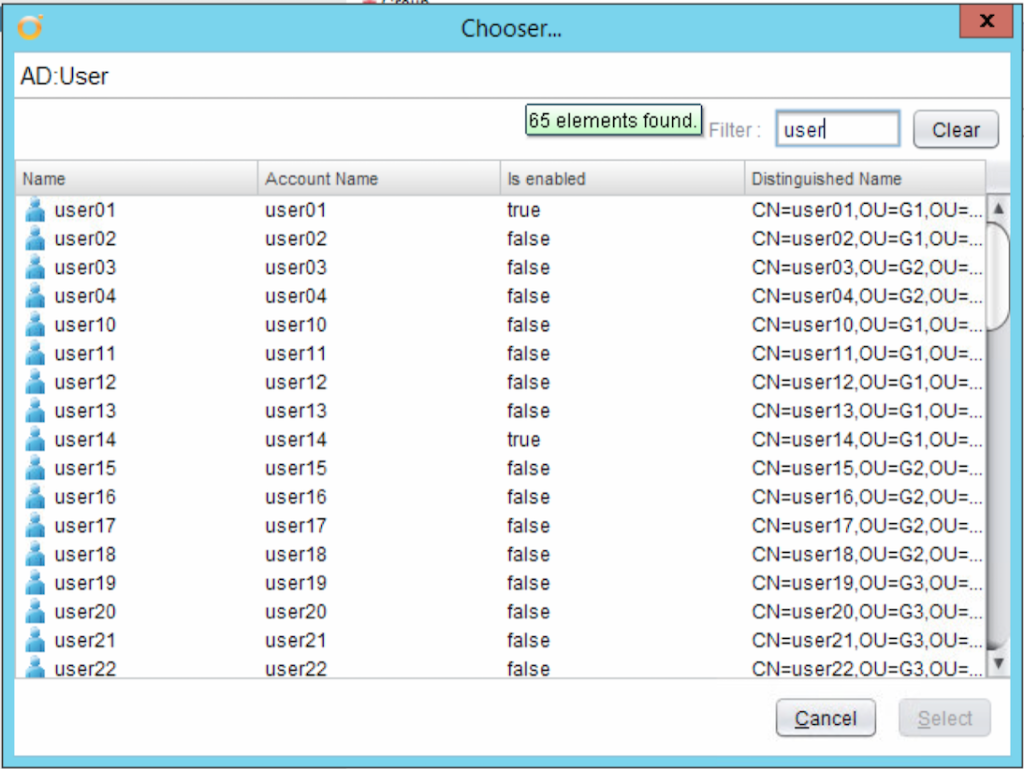Select the user01 name entry
Viewport: 1024px width, 769px height.
tap(85, 210)
